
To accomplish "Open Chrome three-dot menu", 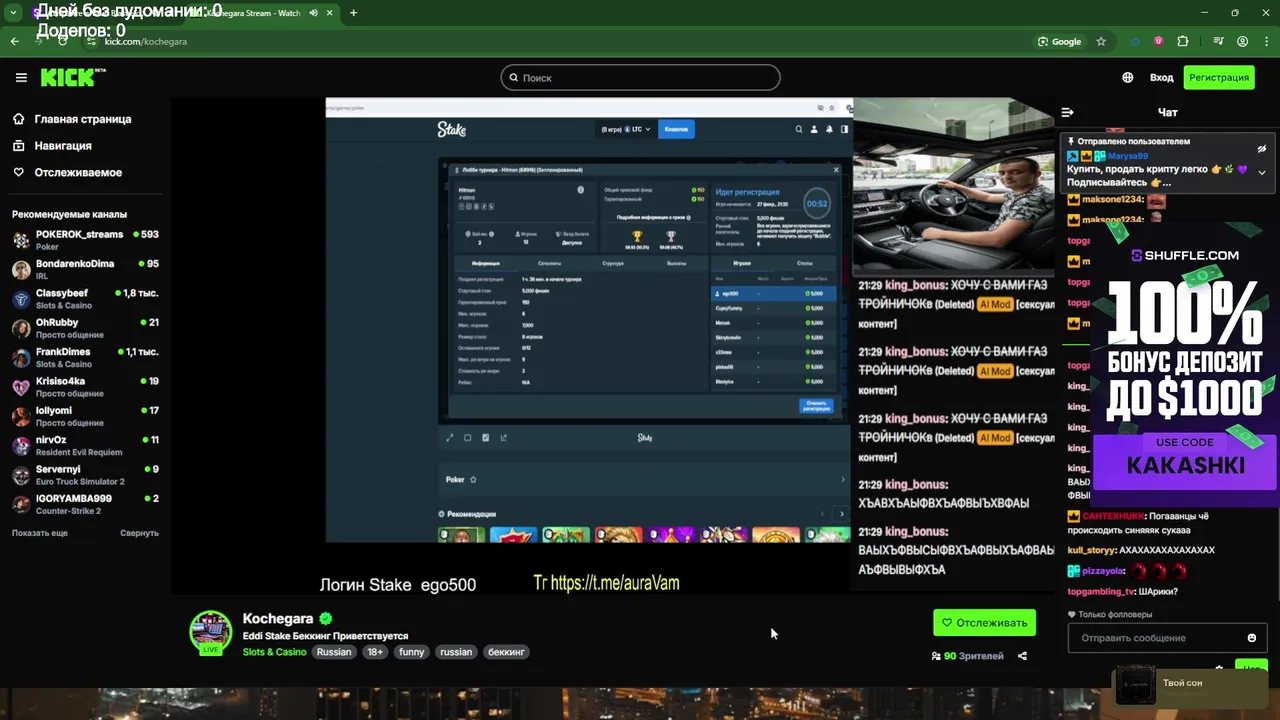I will pos(1266,41).
